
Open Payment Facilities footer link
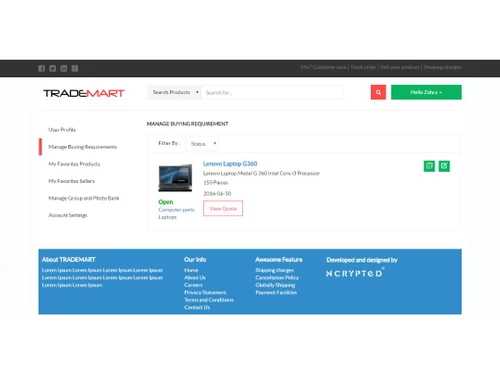pos(276,293)
